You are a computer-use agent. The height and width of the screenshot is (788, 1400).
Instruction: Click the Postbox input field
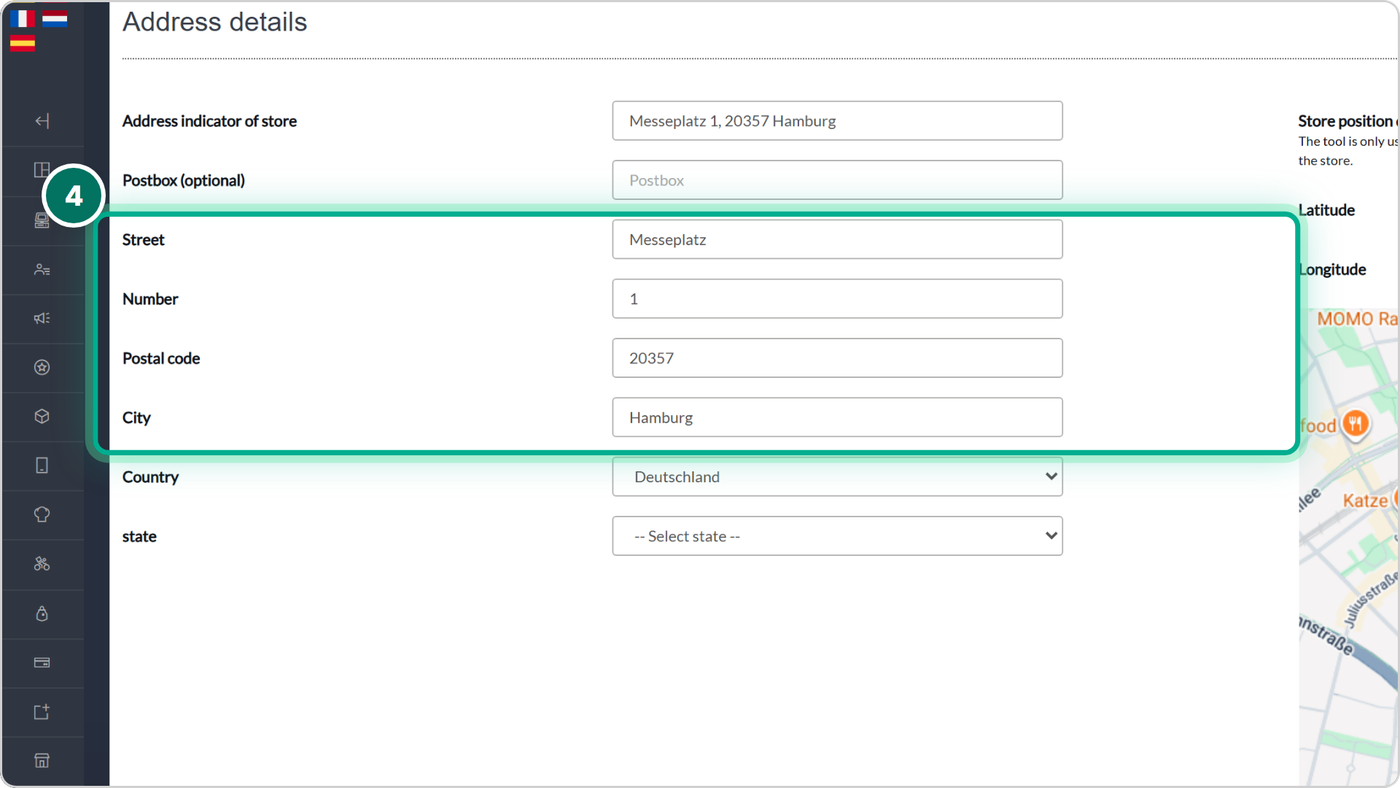[837, 180]
